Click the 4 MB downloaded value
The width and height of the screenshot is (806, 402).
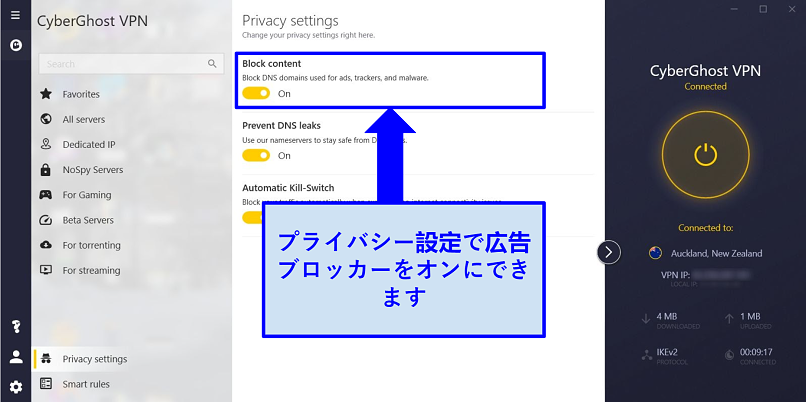point(665,316)
